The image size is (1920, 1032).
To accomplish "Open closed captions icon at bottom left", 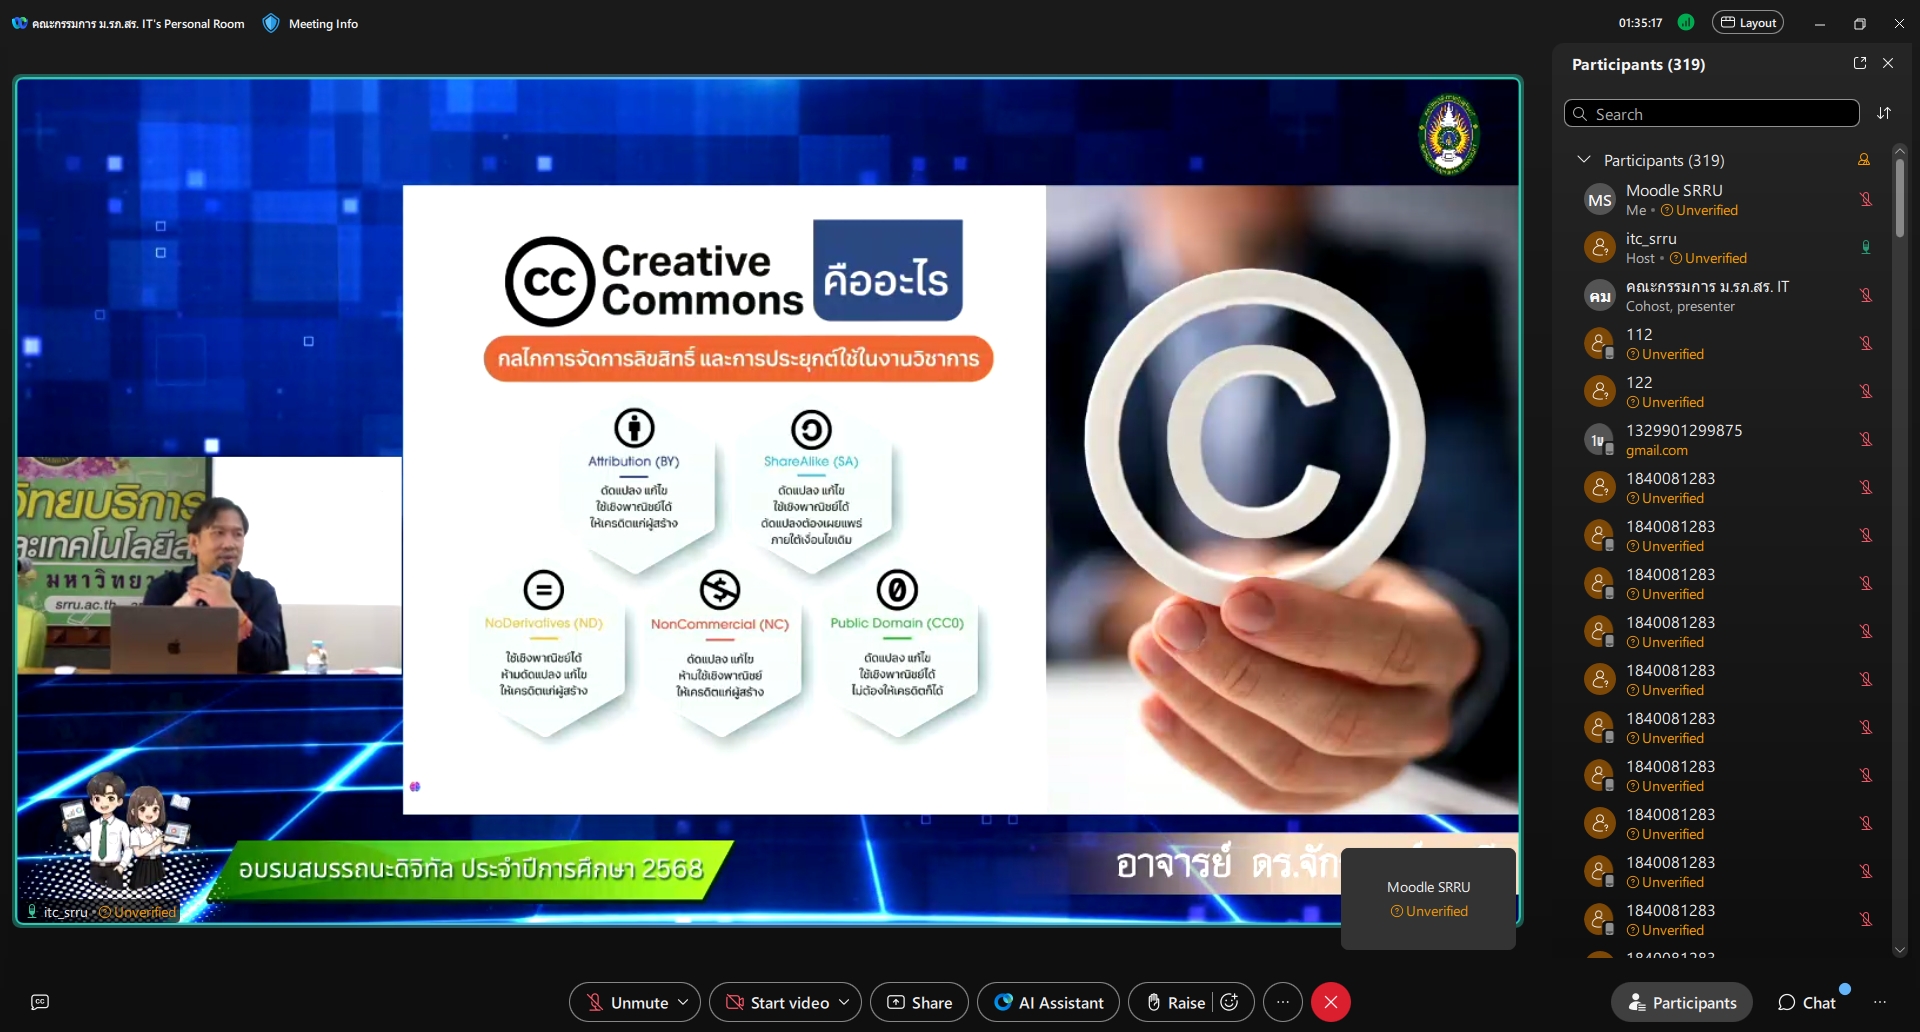I will [x=40, y=1002].
